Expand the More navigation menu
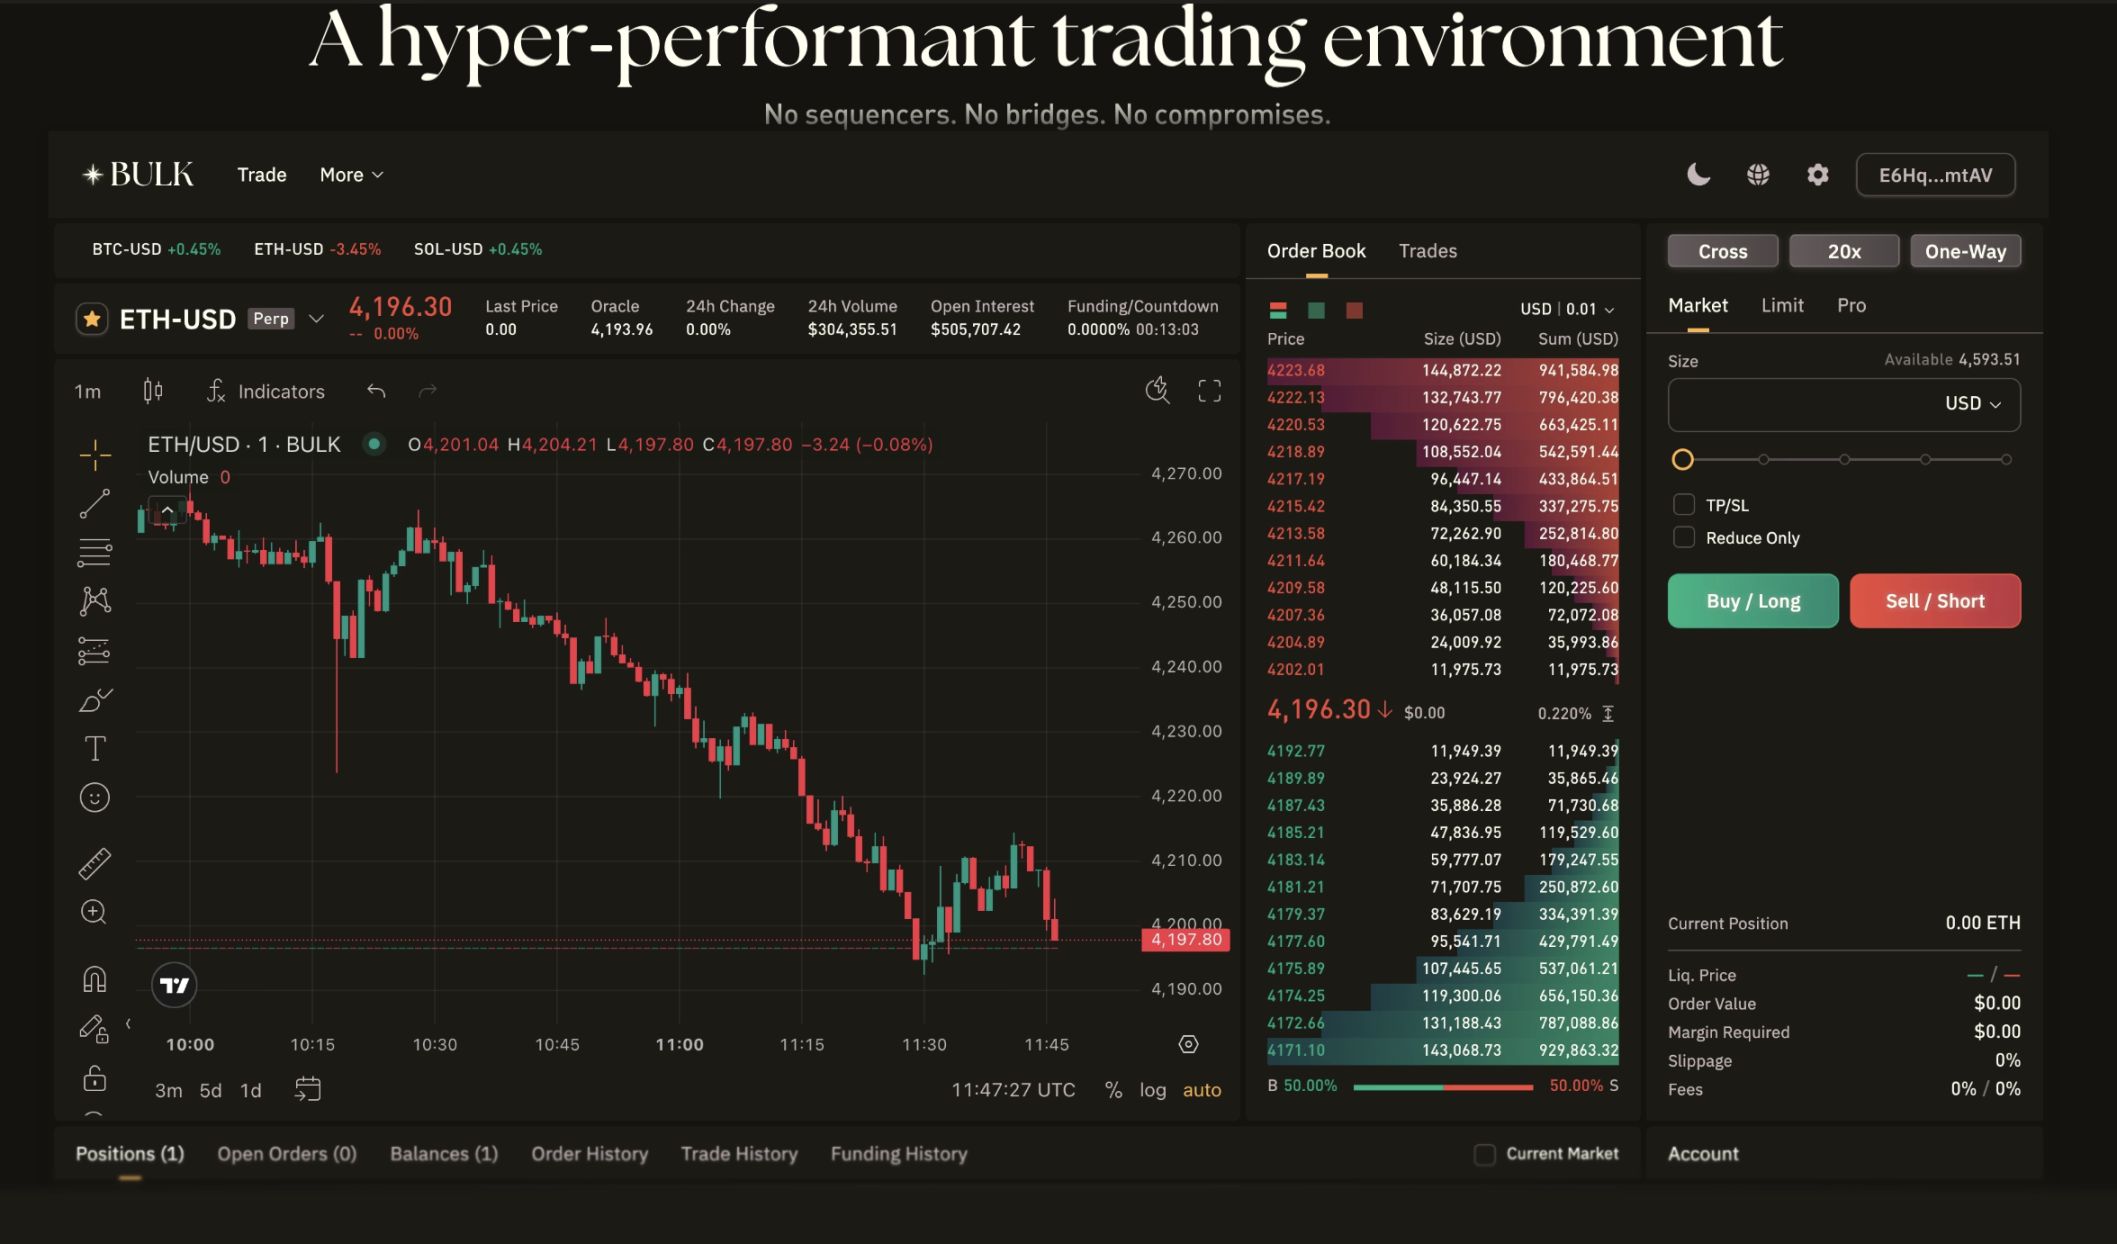This screenshot has width=2117, height=1244. point(350,174)
